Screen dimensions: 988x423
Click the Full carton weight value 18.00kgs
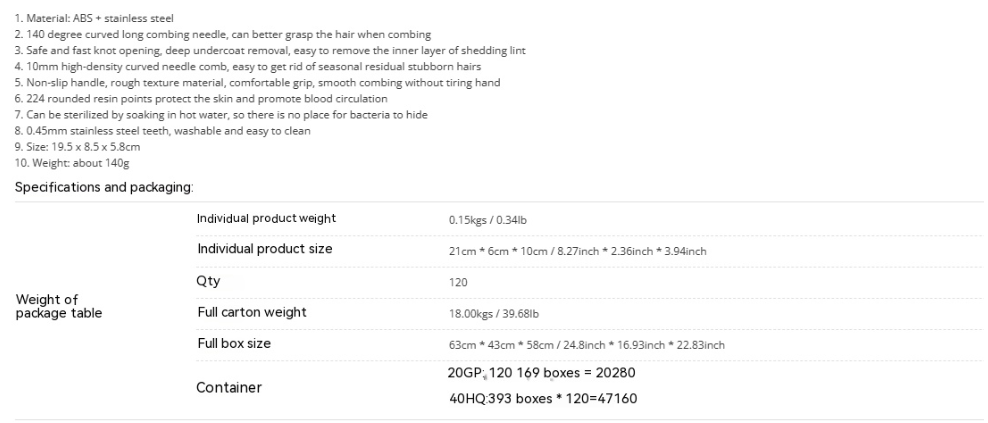[493, 314]
